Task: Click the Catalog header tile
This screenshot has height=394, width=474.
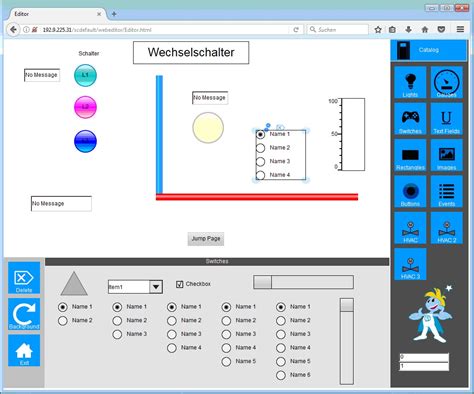Action: pos(429,50)
